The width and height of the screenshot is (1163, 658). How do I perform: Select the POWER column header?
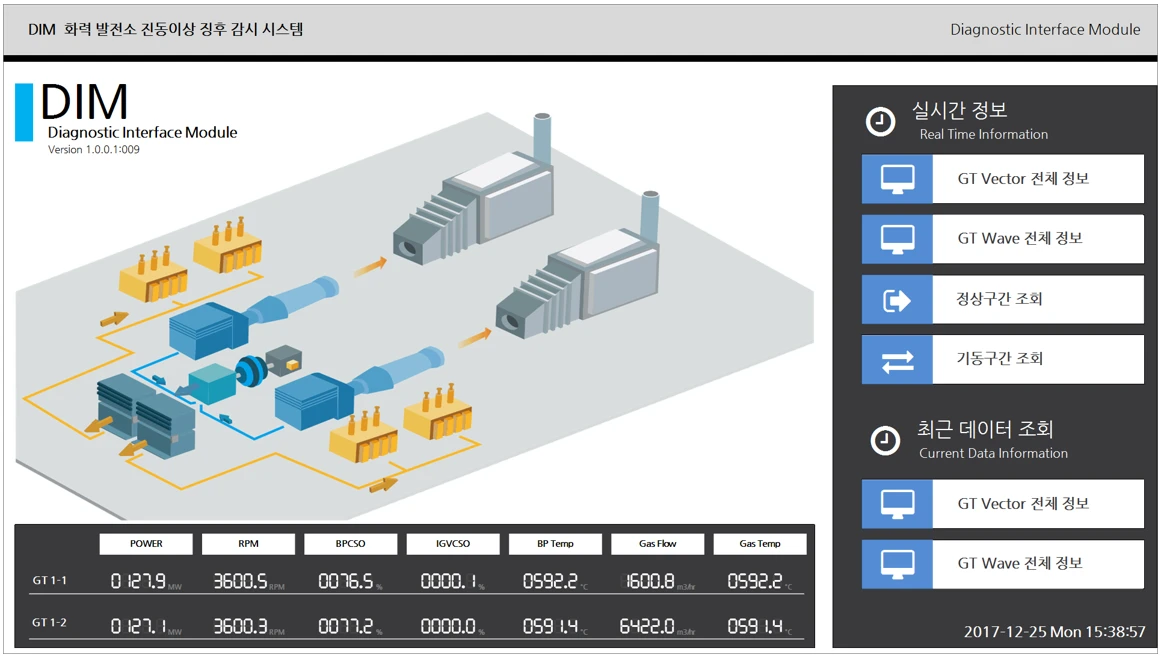(x=146, y=544)
